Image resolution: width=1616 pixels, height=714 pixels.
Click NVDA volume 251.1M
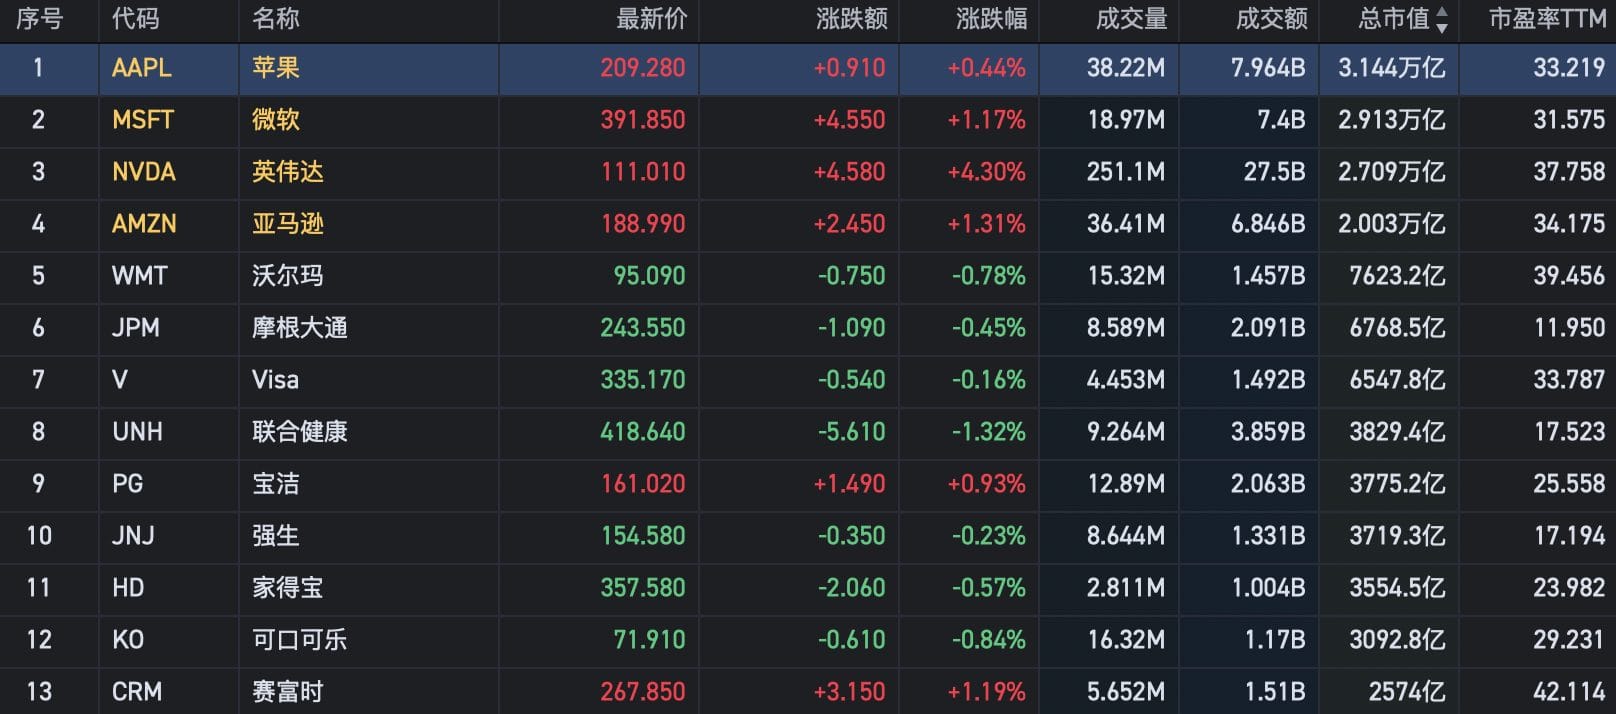pyautogui.click(x=1126, y=172)
